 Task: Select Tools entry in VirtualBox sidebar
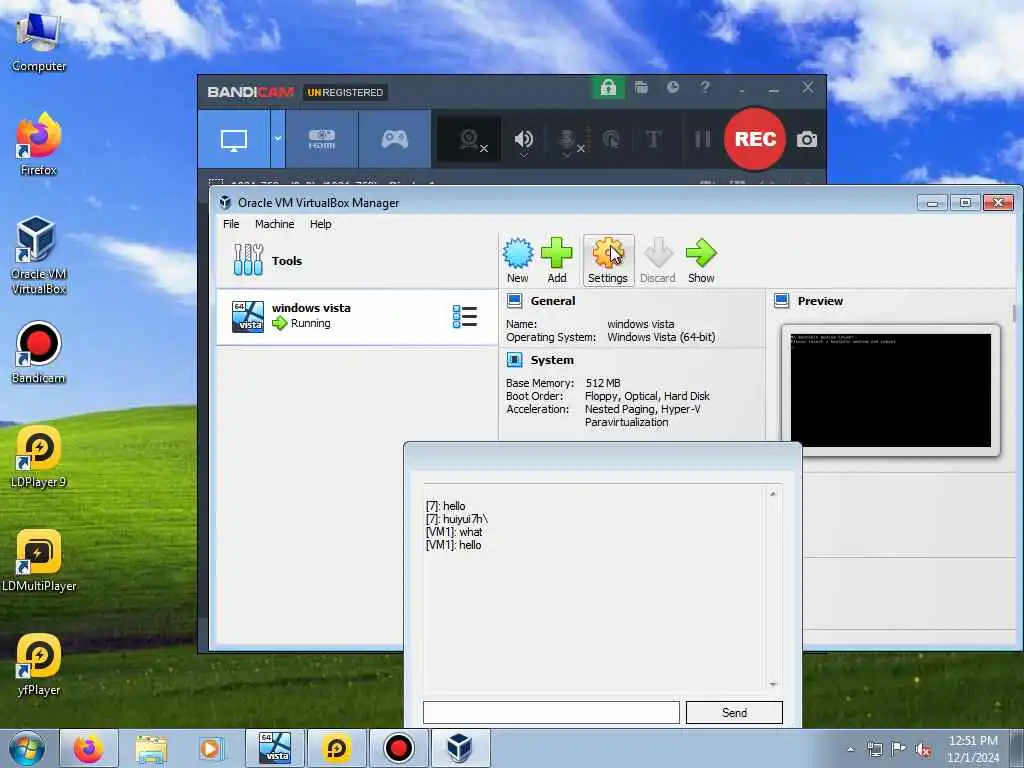click(357, 261)
